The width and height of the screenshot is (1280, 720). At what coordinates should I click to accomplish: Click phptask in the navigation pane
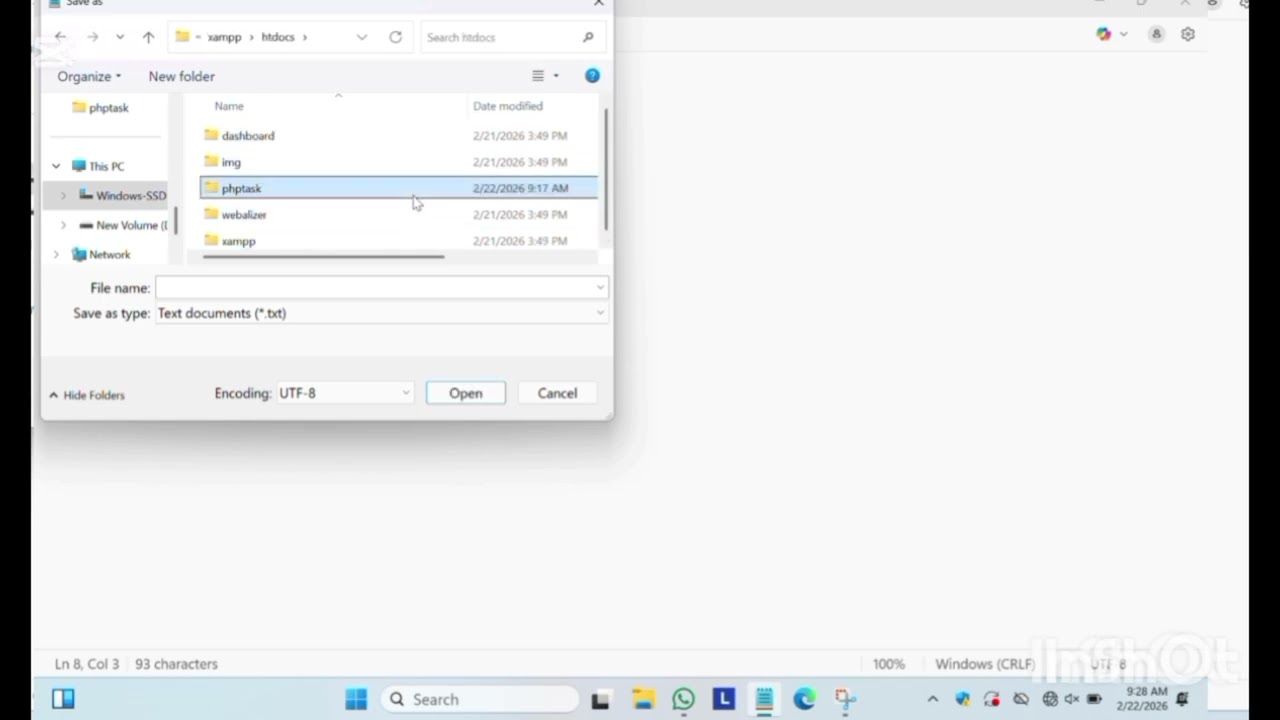[100, 107]
